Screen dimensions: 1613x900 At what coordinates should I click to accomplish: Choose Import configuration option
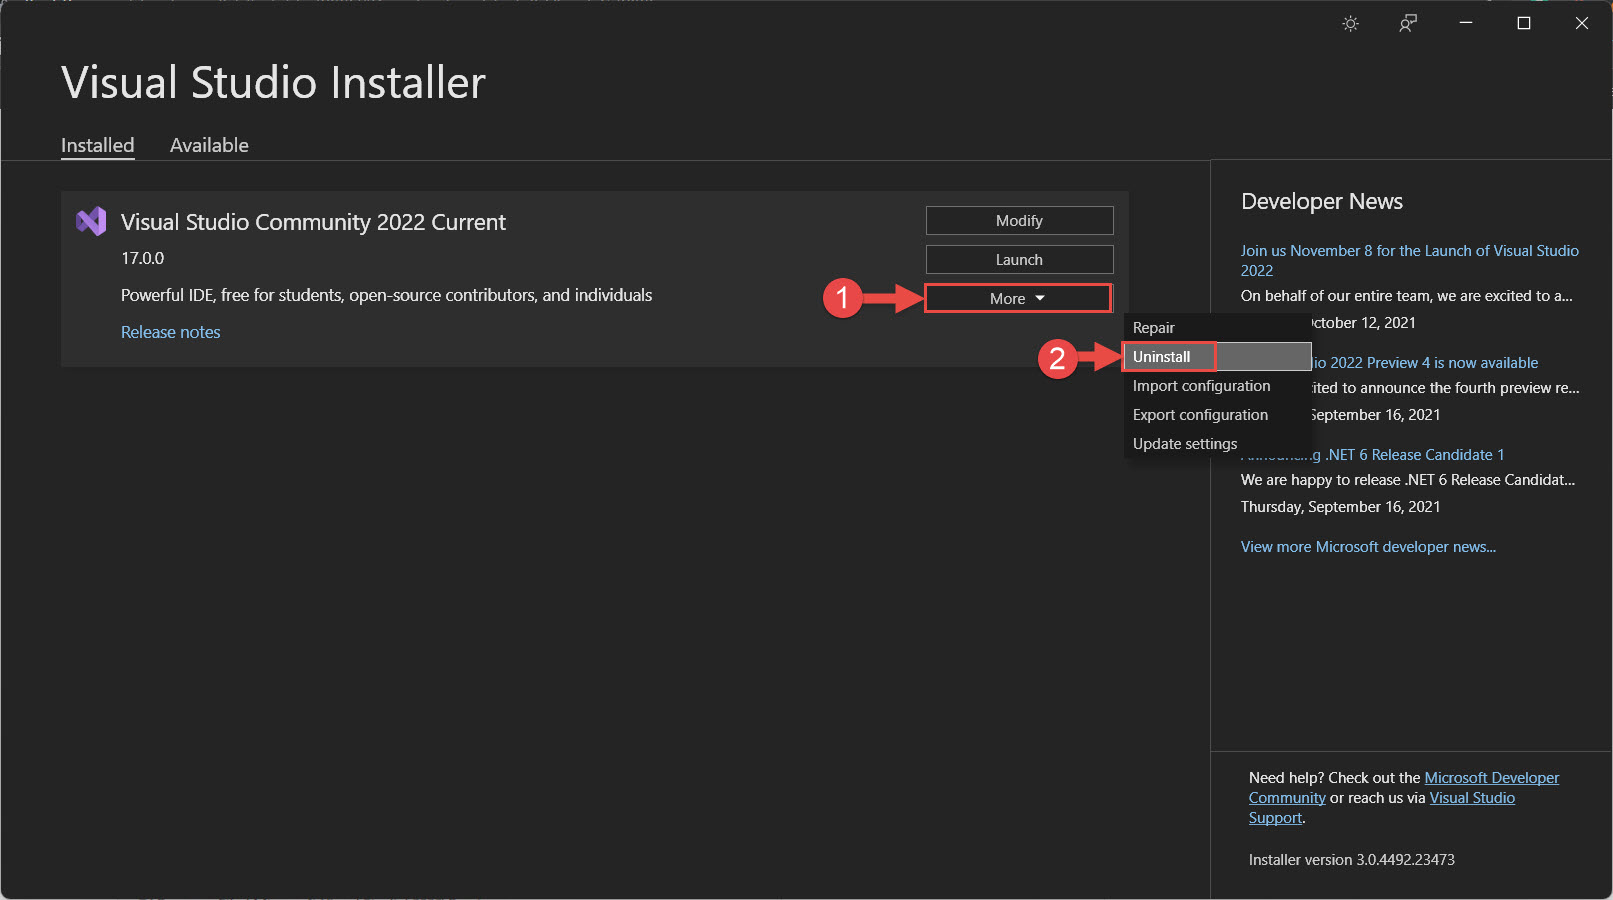pyautogui.click(x=1200, y=385)
